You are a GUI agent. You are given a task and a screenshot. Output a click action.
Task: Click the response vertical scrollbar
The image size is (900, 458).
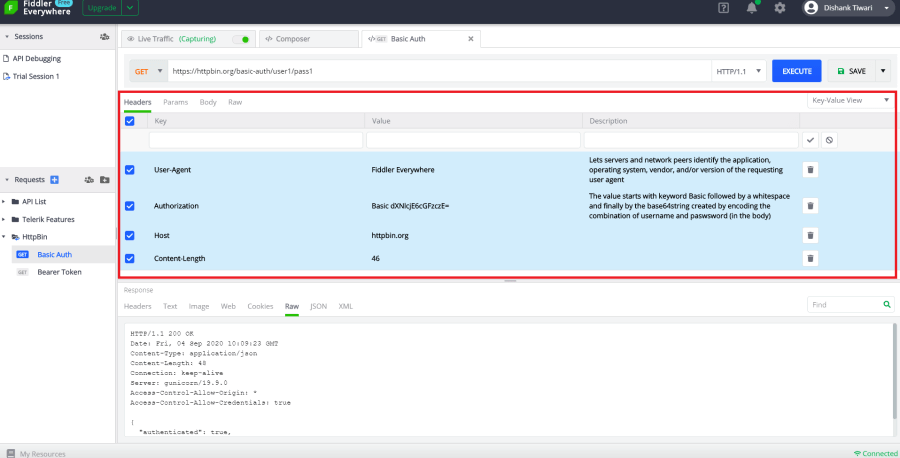pos(893,371)
